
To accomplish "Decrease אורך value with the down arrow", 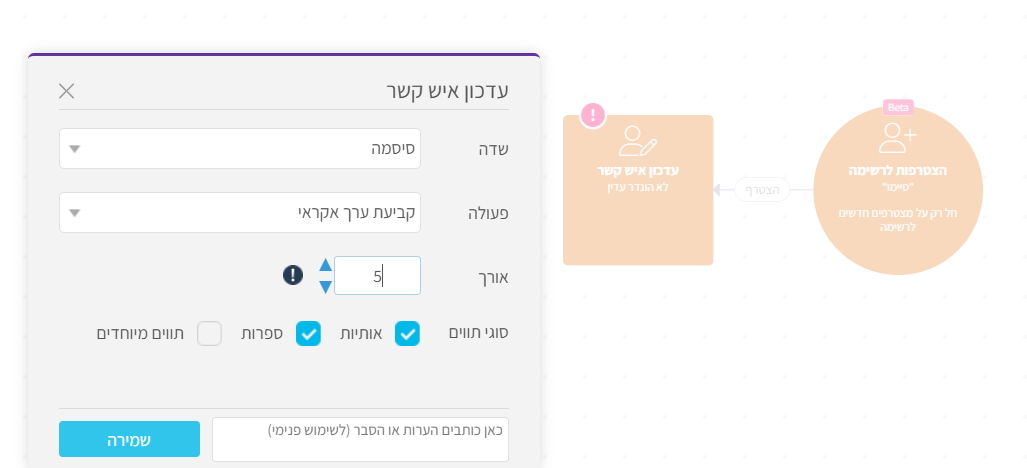I will tap(325, 287).
